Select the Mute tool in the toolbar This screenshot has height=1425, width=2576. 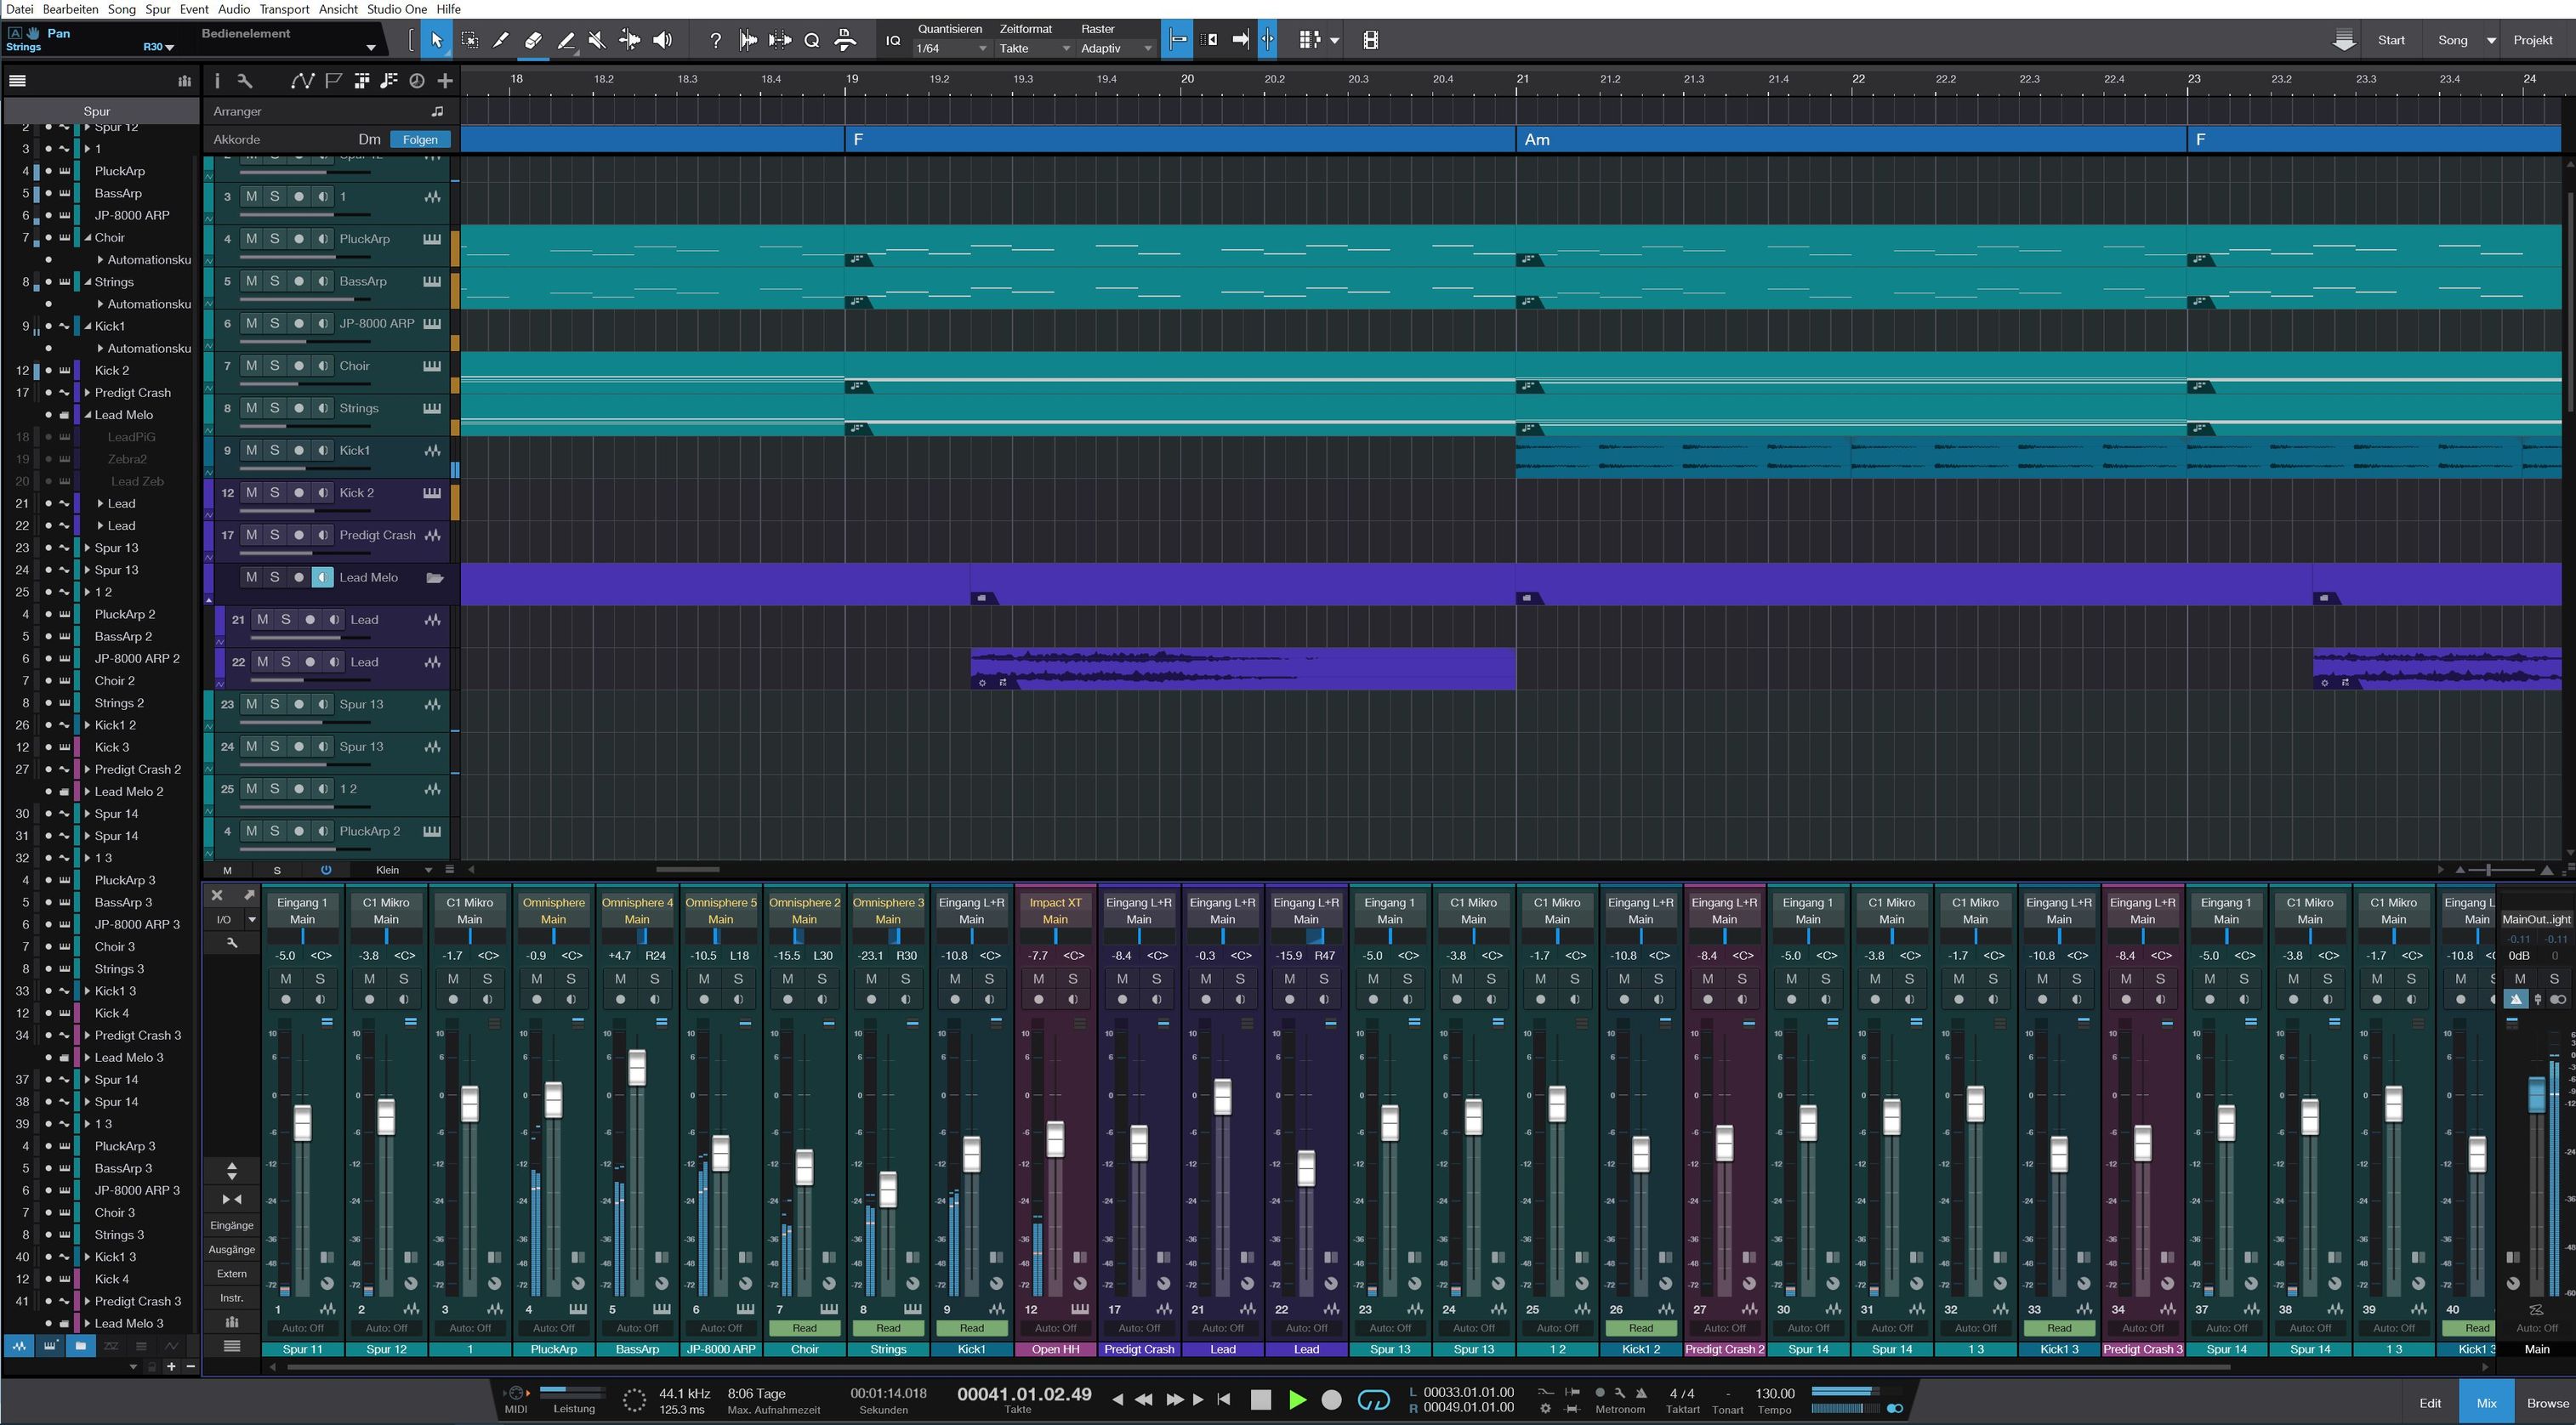597,40
